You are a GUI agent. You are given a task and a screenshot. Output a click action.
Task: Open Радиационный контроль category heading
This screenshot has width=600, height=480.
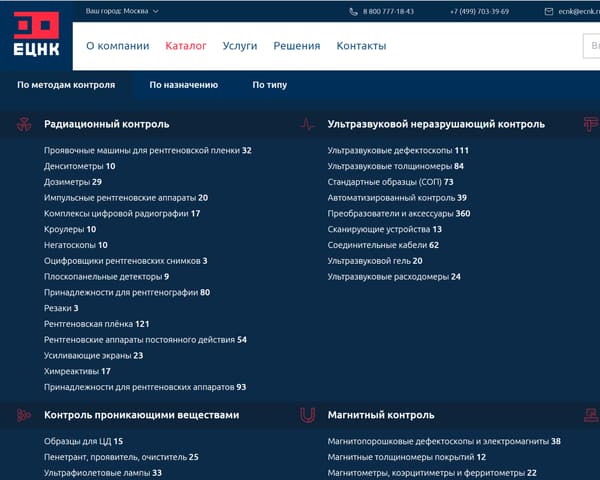coord(107,124)
